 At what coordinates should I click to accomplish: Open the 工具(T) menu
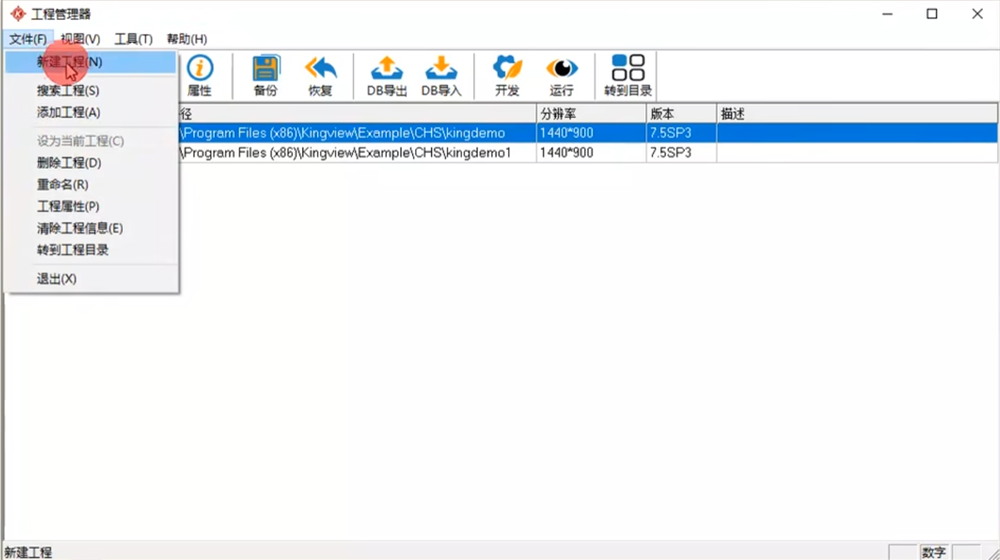133,39
